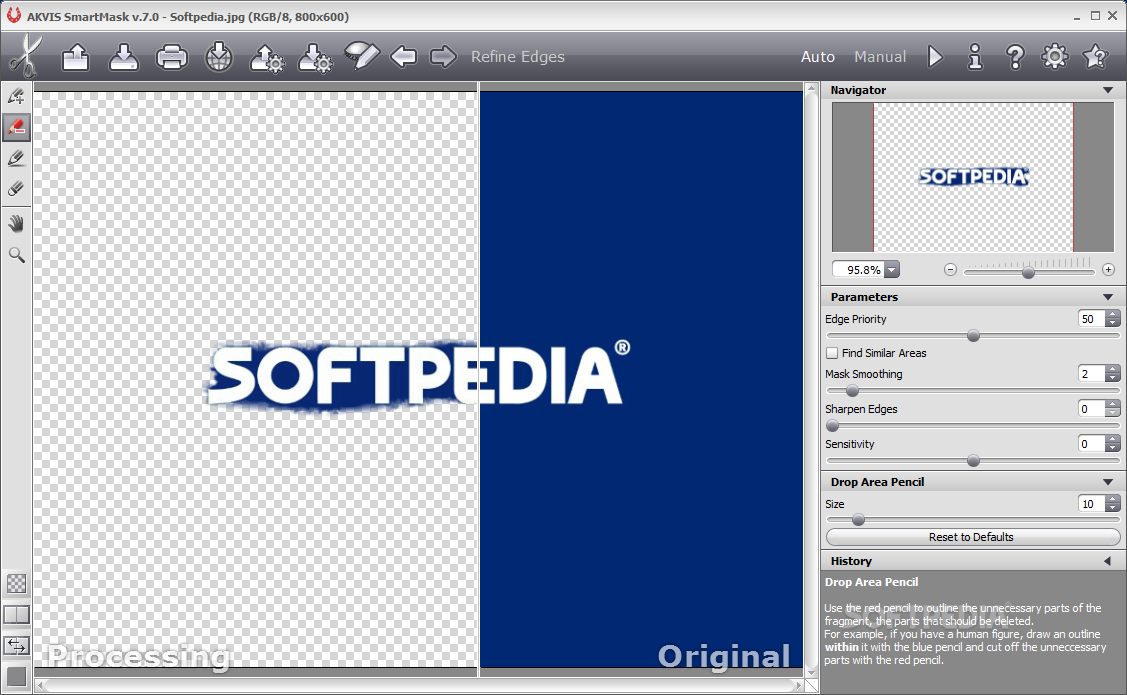Swap Processing and Original windows icon
The height and width of the screenshot is (695, 1127).
pyautogui.click(x=17, y=646)
